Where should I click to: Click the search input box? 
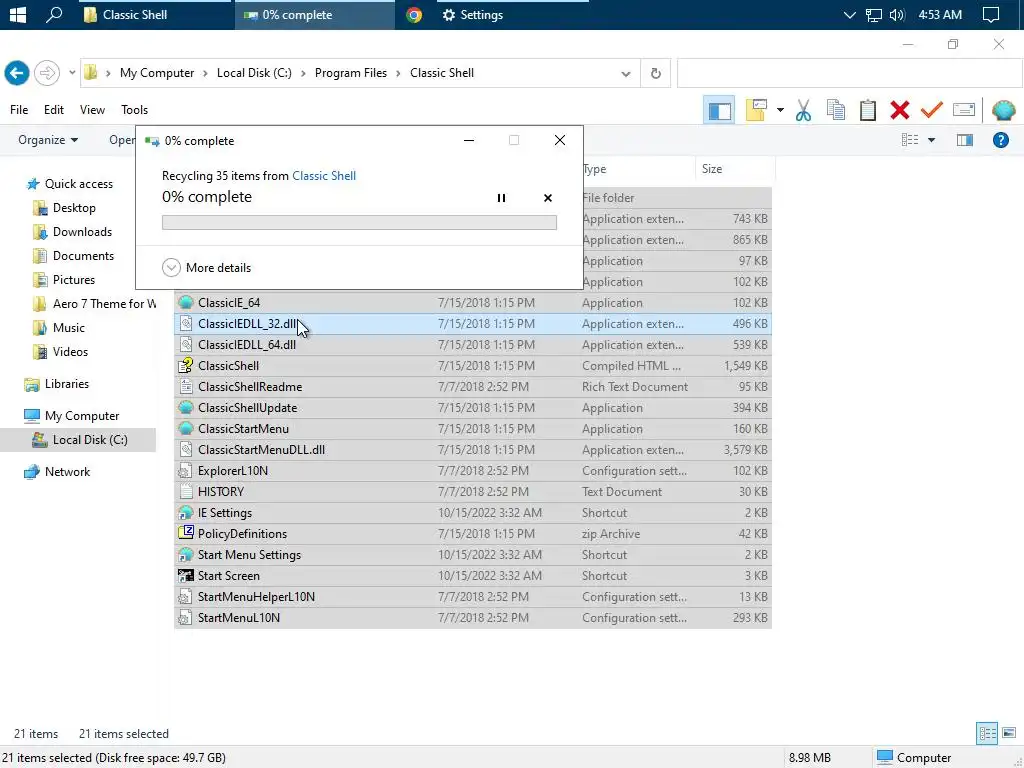click(x=850, y=73)
